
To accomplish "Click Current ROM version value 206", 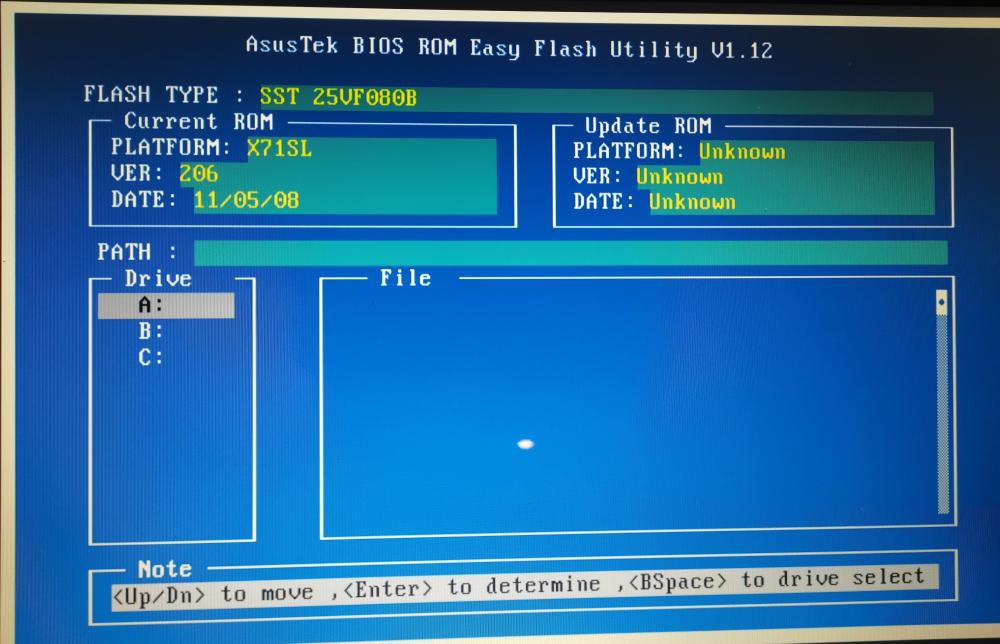I will point(198,173).
